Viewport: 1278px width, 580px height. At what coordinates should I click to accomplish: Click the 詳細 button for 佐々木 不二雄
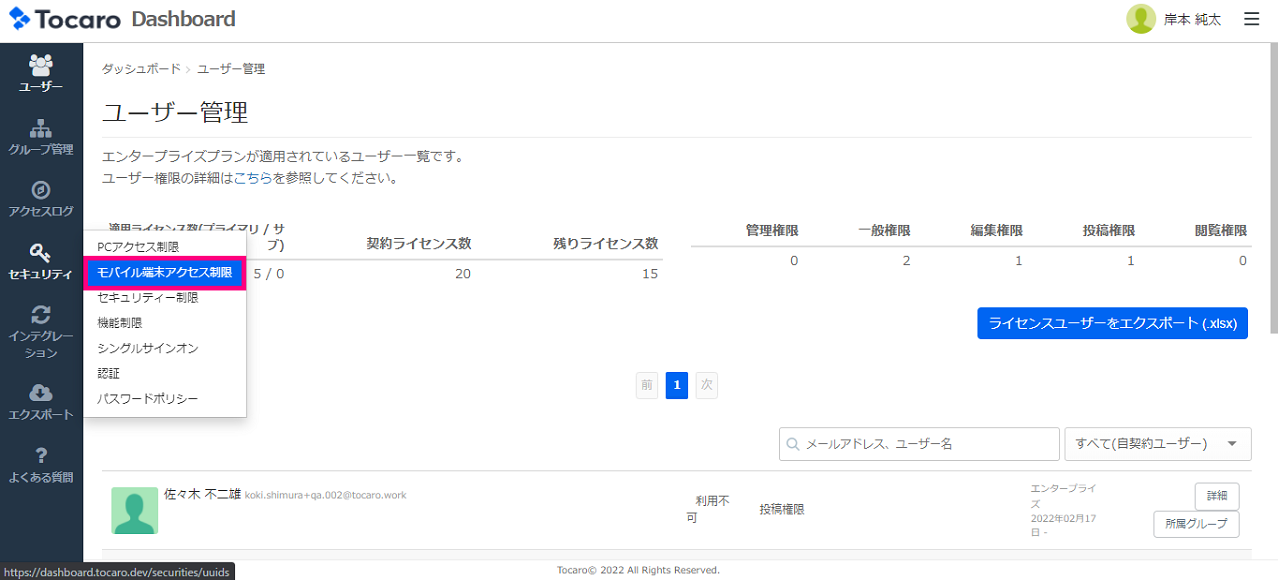click(1217, 496)
